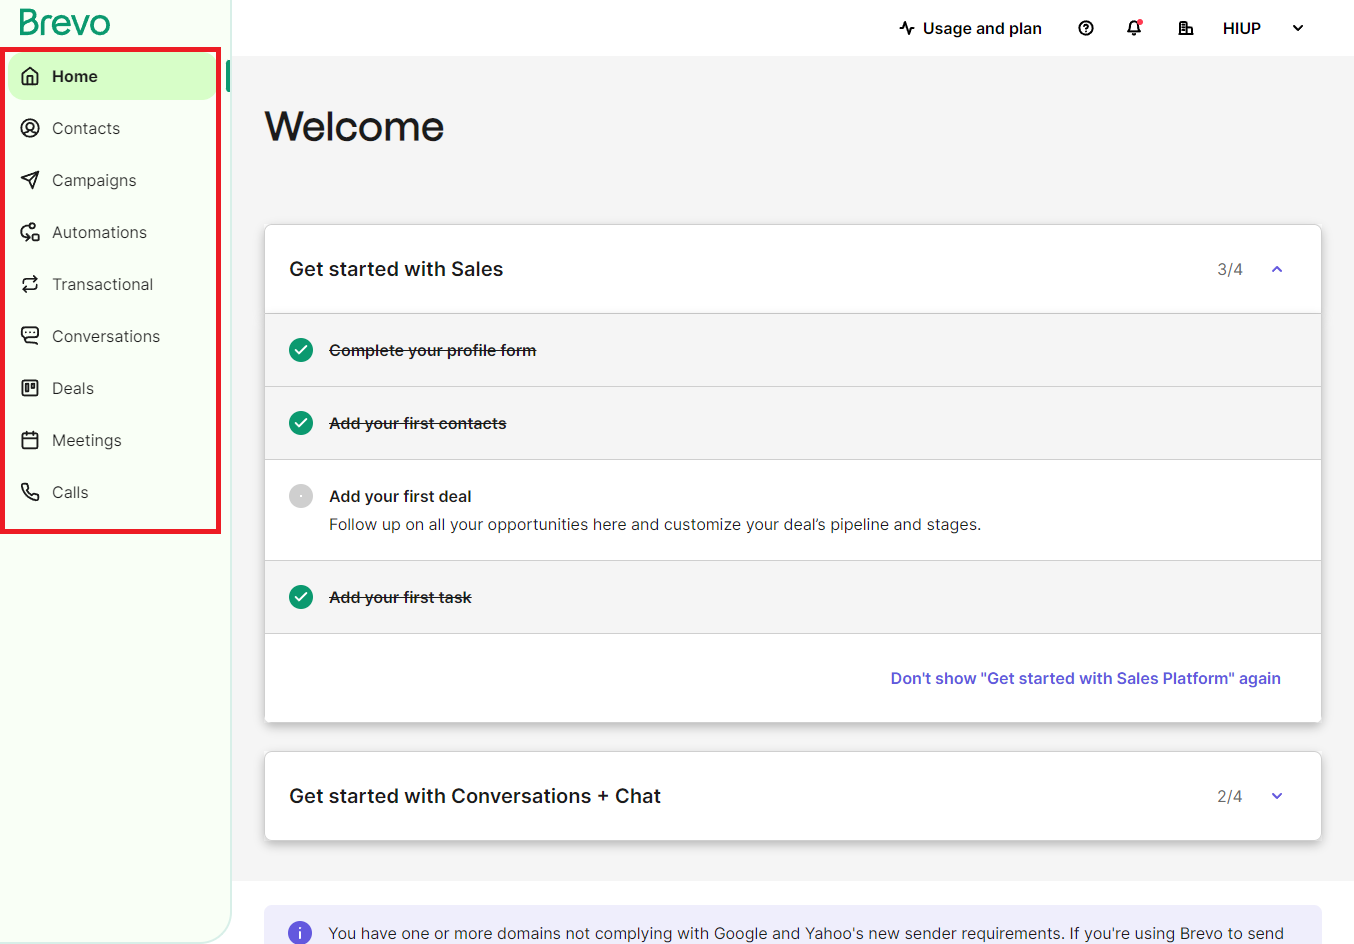Image resolution: width=1354 pixels, height=944 pixels.
Task: Click the Get started with Conversations + Chat heading
Action: (475, 796)
